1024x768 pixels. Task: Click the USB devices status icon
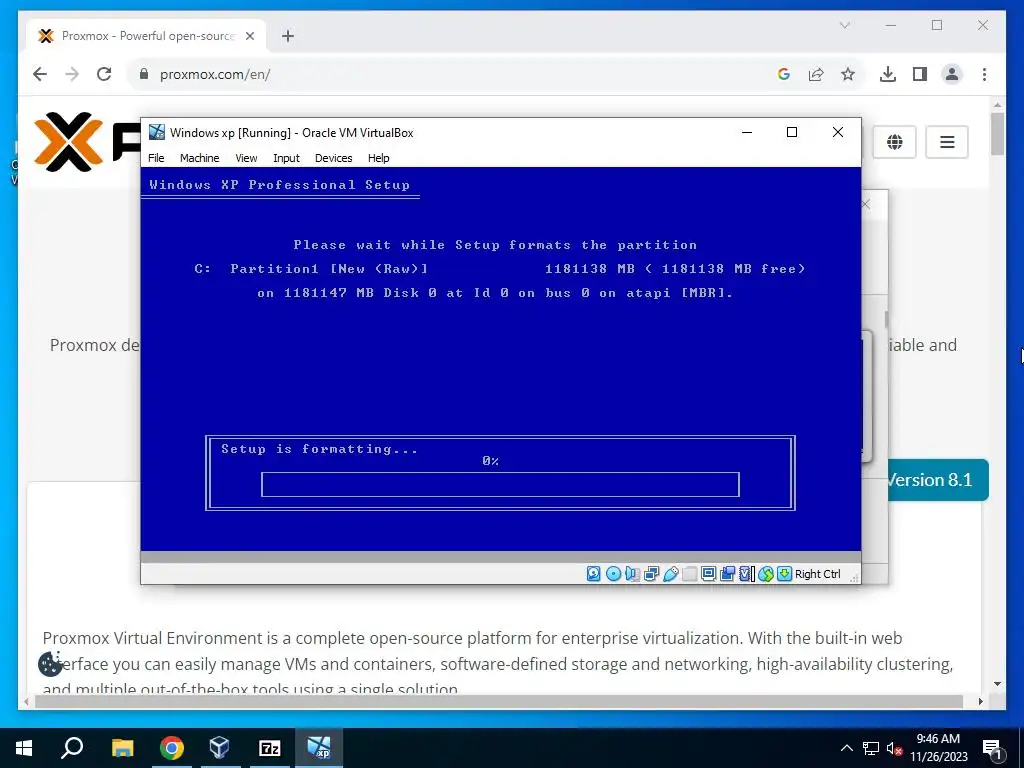coord(671,573)
